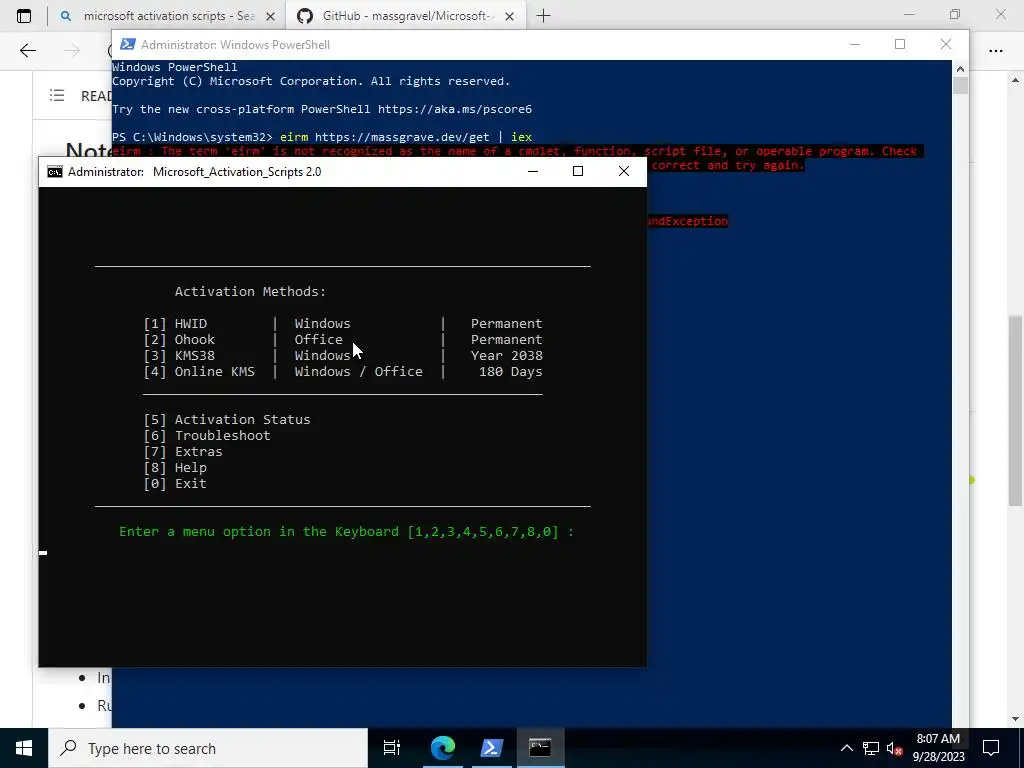Click the https://massgrave.dev/get command text

click(402, 137)
